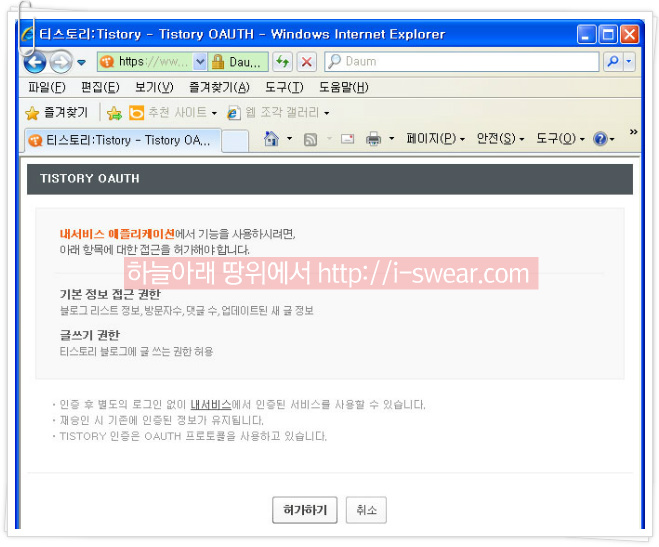Click the 기본 정보 접근 권한 heading
Screen dimensions: 659x547
(x=110, y=294)
